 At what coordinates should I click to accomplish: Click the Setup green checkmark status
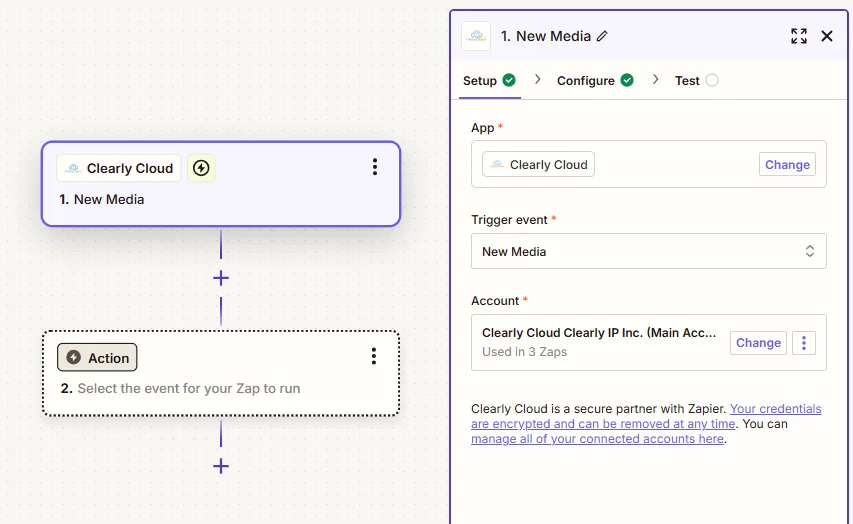[x=509, y=81]
